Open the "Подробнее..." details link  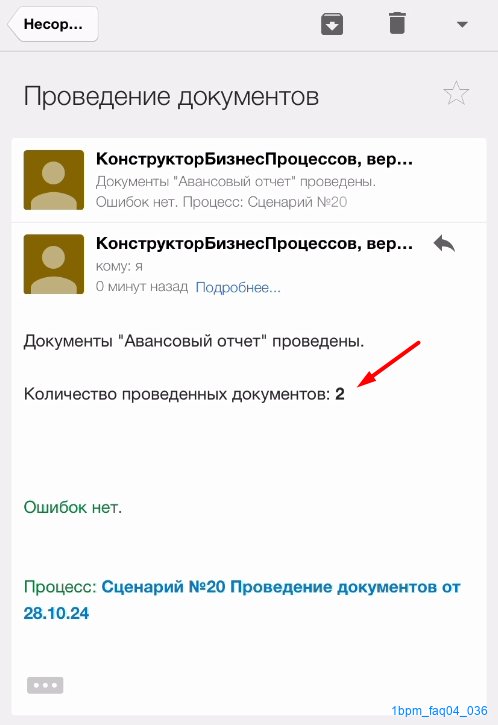(238, 288)
